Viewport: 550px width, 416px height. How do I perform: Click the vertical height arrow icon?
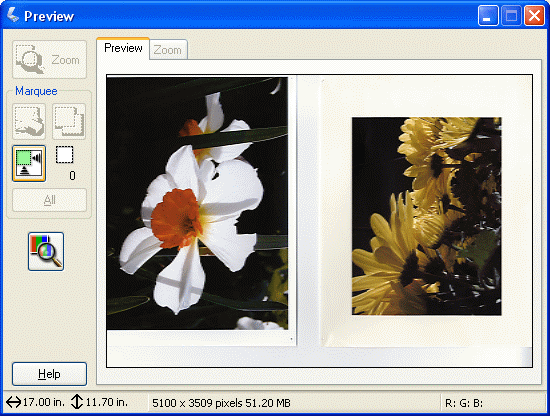(76, 402)
